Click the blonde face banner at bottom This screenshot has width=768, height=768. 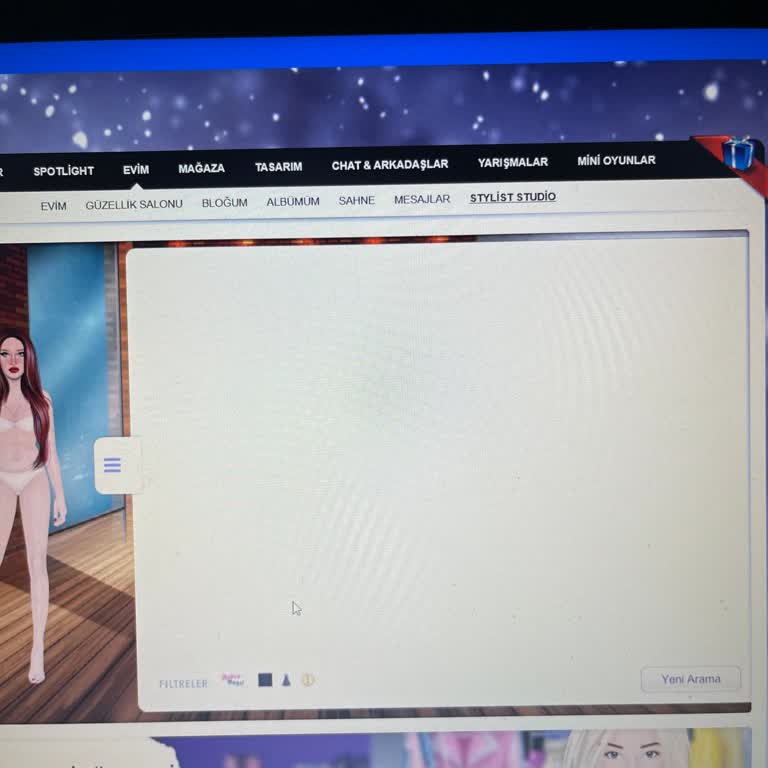(x=629, y=749)
